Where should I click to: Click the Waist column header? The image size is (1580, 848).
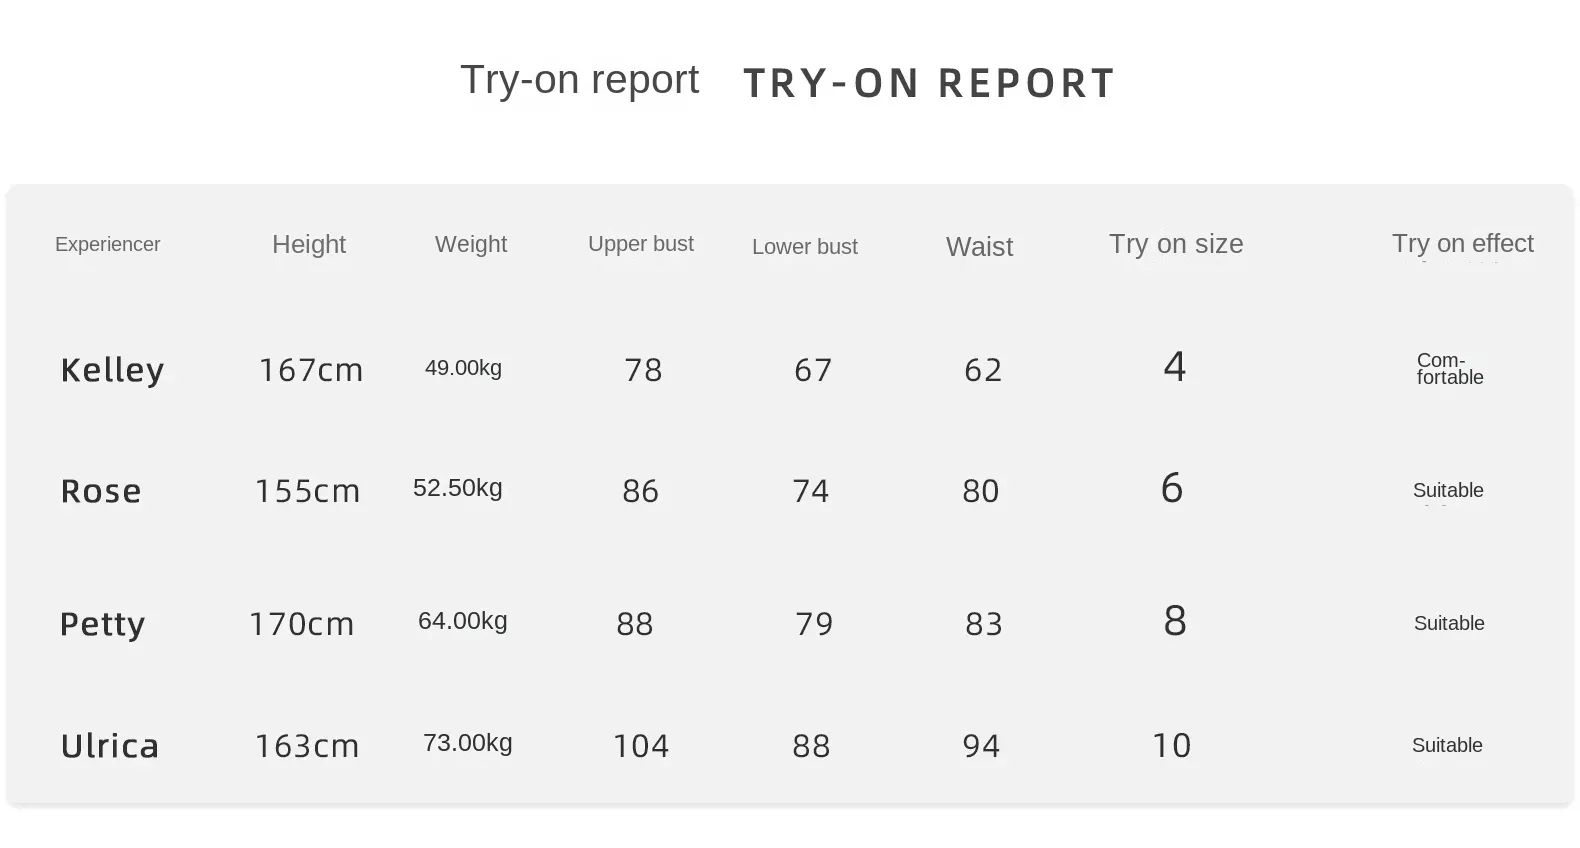point(979,247)
